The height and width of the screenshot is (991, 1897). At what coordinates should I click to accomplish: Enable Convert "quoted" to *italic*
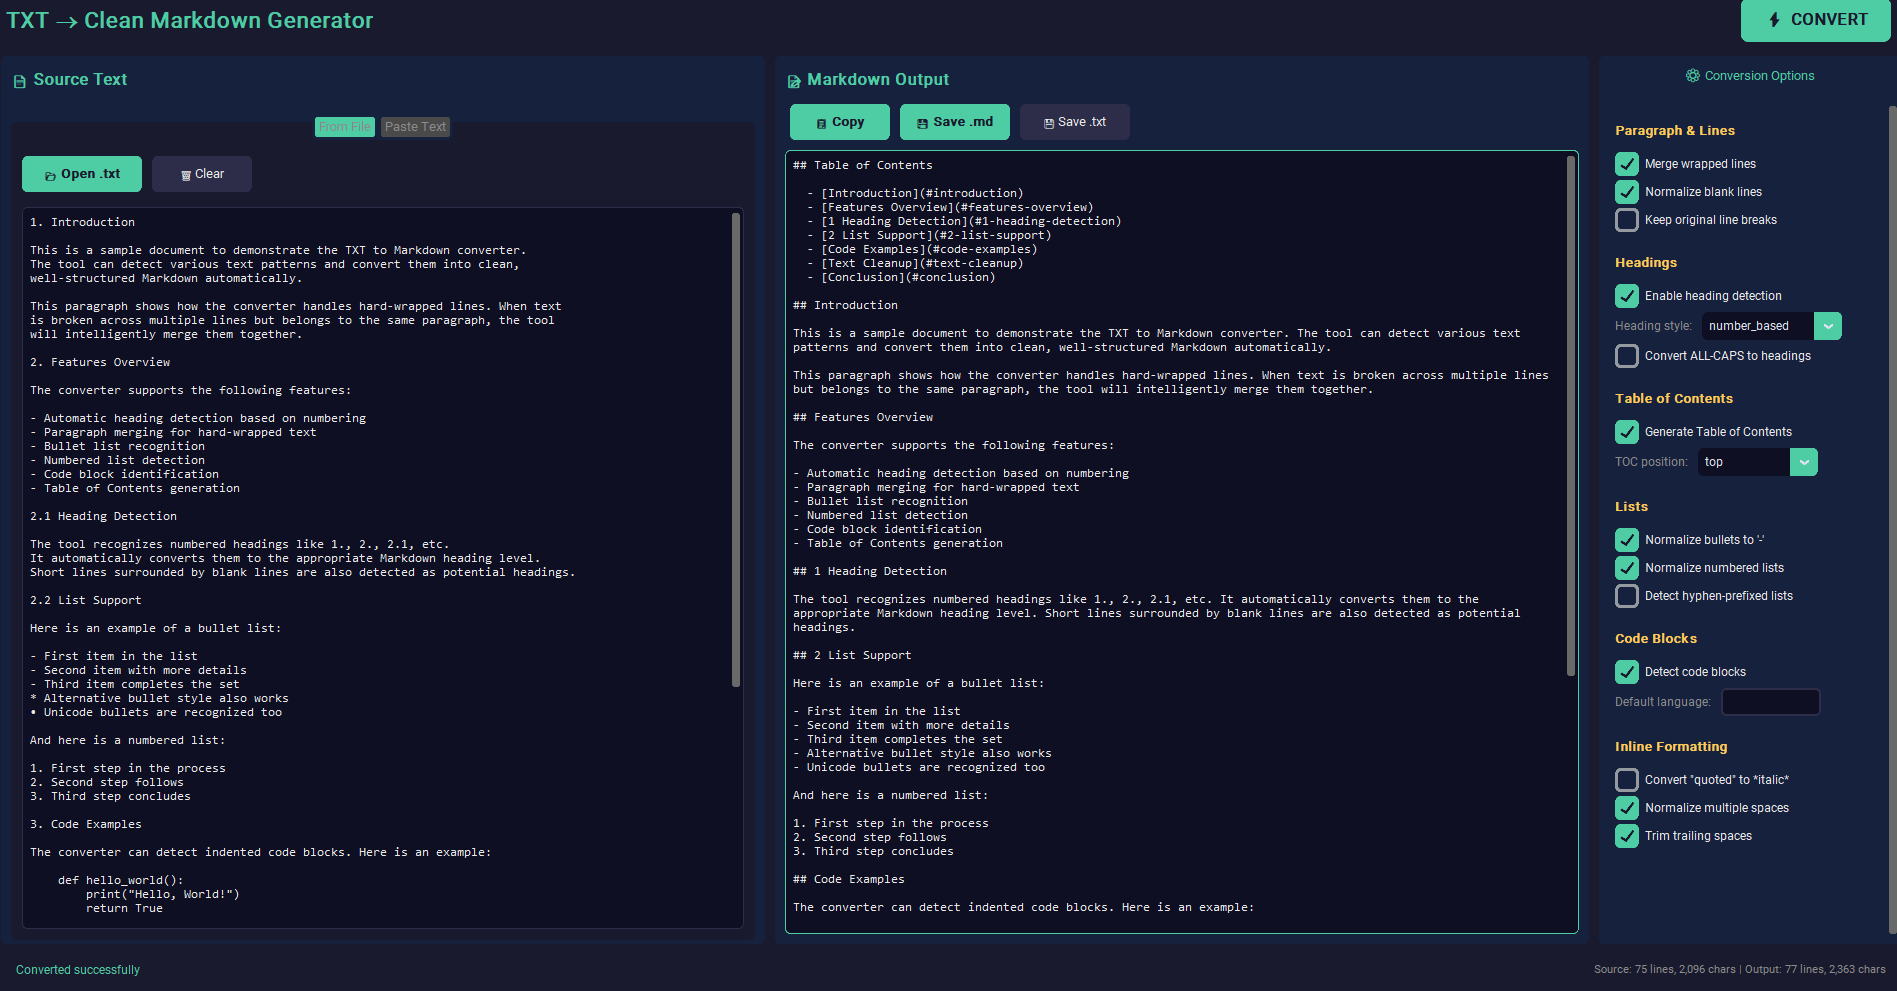coord(1627,780)
